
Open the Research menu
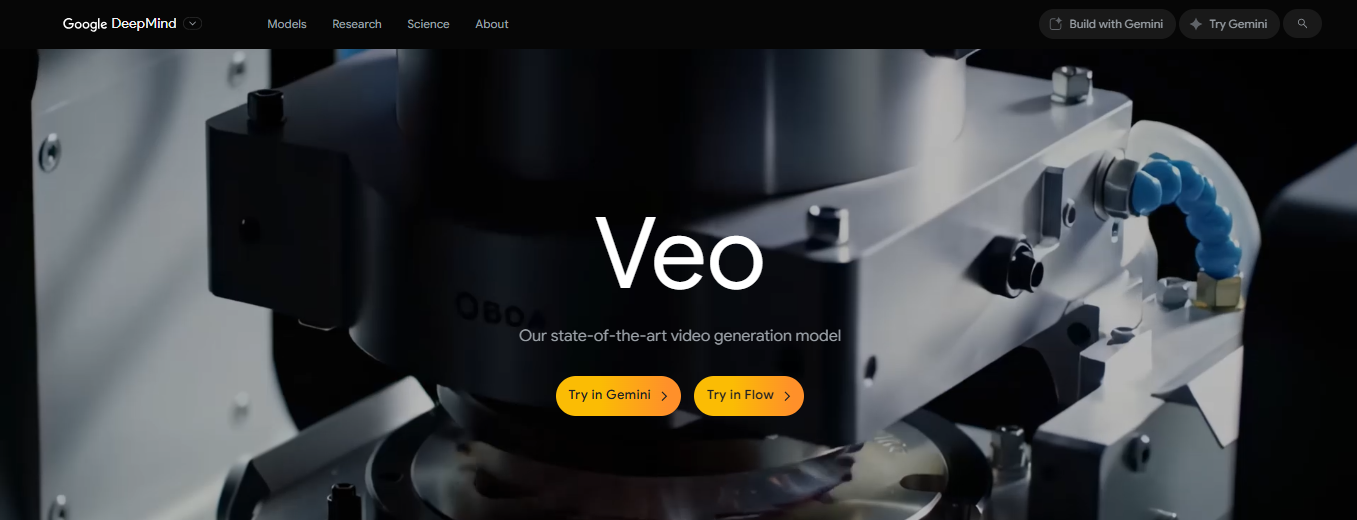(x=357, y=24)
